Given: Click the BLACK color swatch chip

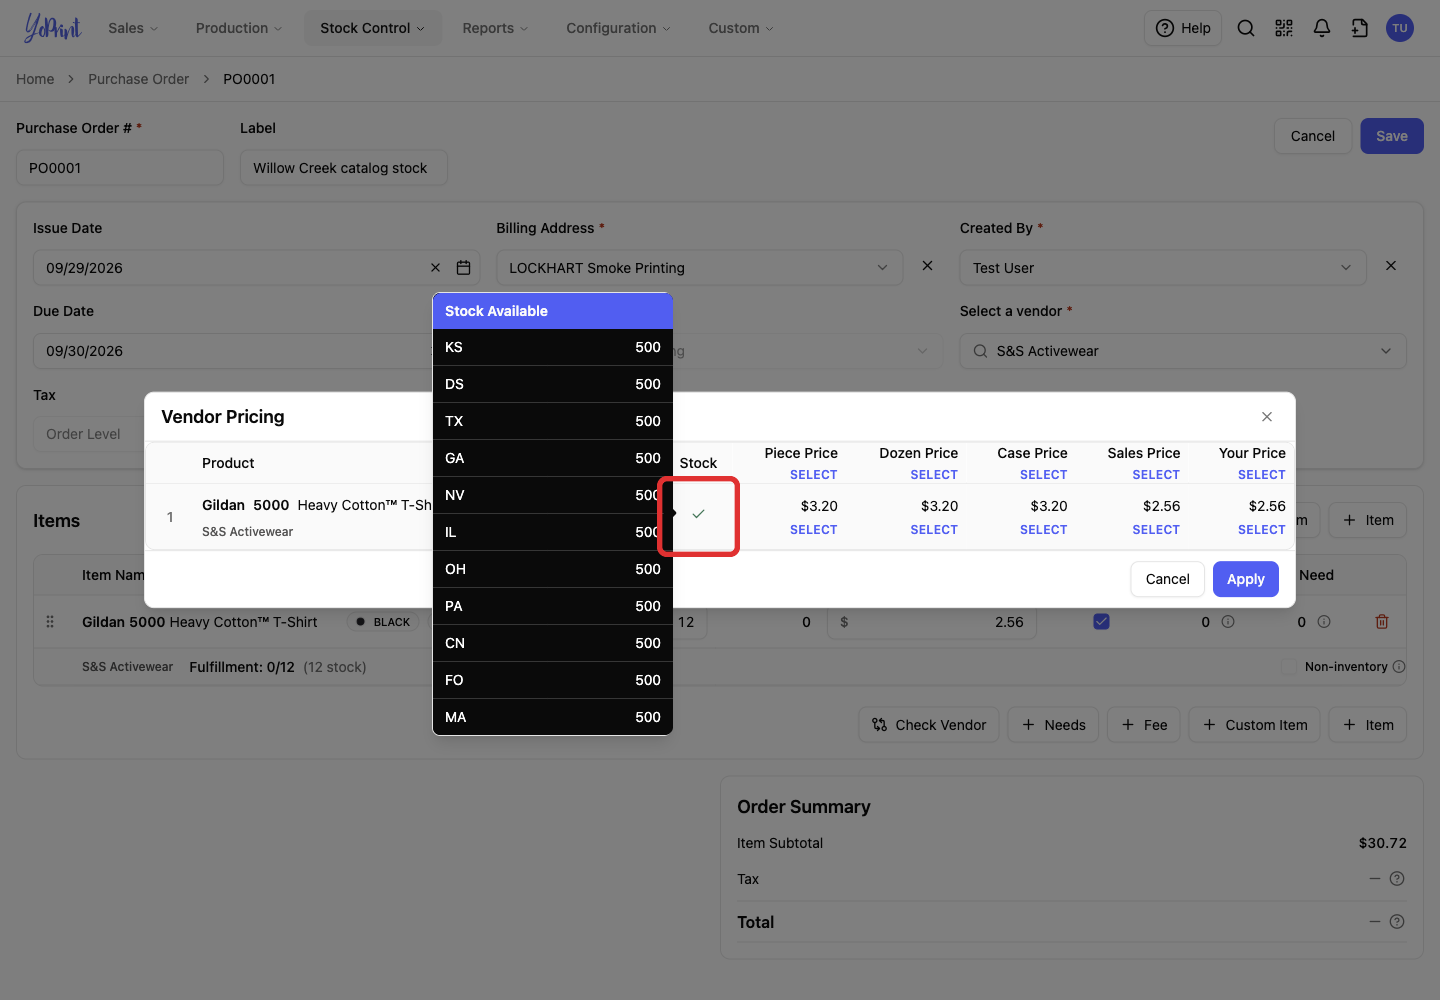Looking at the screenshot, I should [x=384, y=622].
